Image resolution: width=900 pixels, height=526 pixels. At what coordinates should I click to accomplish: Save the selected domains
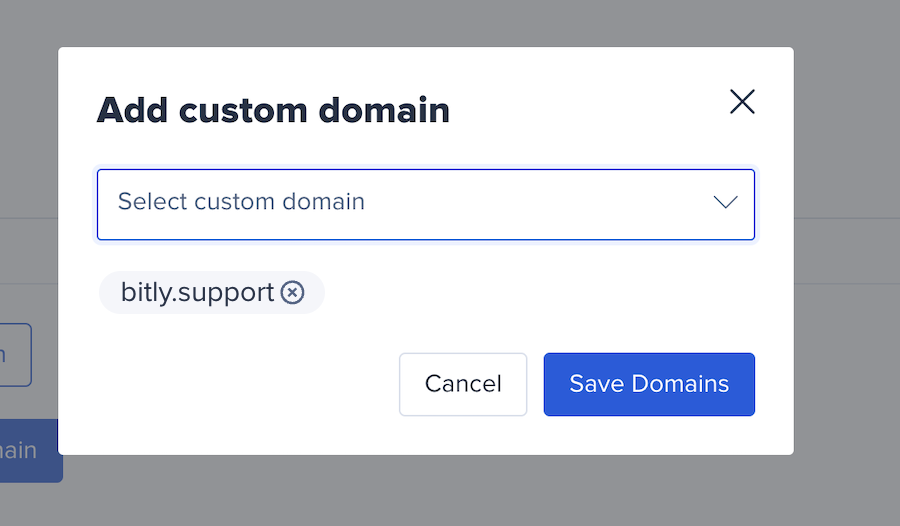click(x=649, y=384)
